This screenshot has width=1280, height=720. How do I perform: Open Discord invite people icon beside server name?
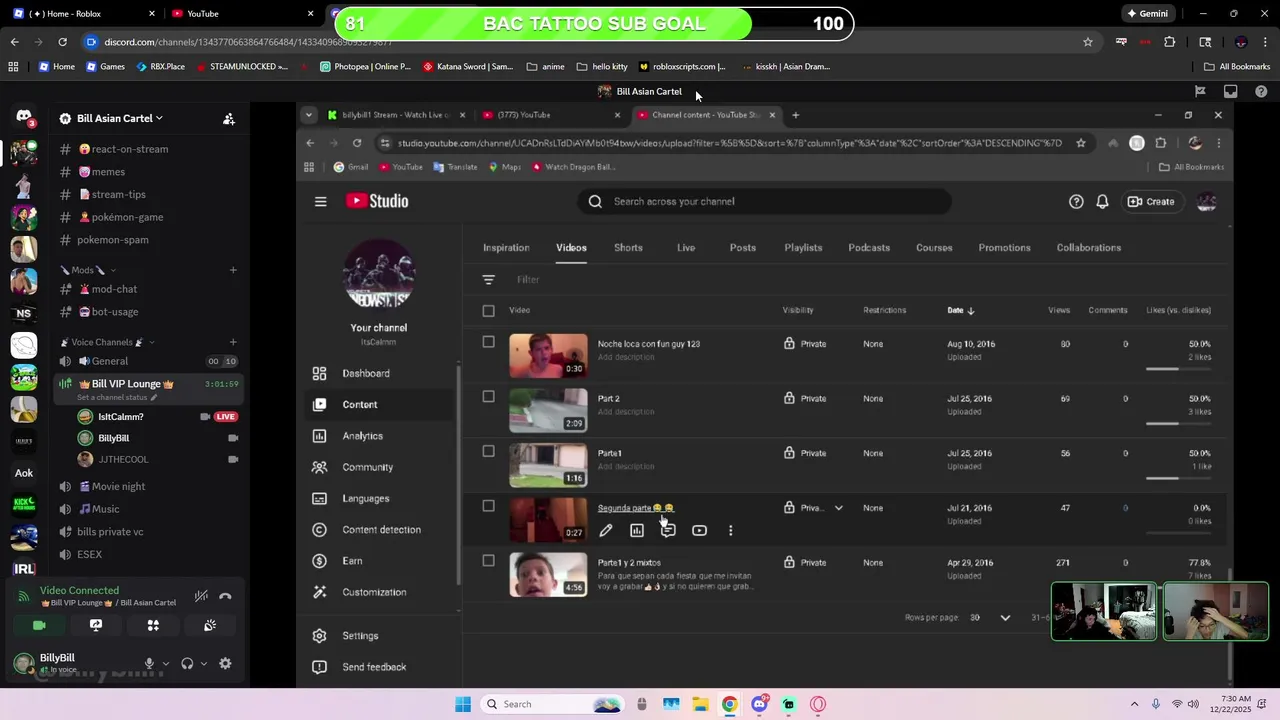[229, 118]
